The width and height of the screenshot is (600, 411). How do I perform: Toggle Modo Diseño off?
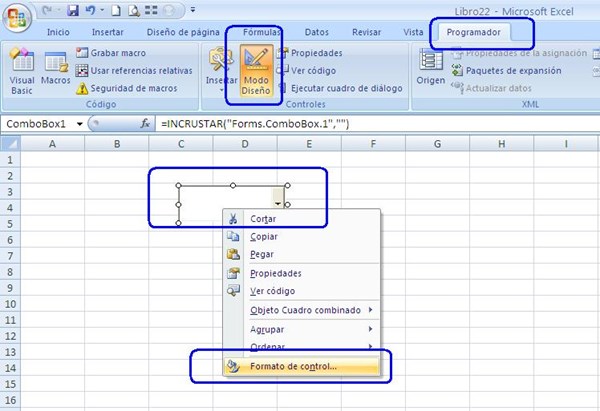coord(256,70)
